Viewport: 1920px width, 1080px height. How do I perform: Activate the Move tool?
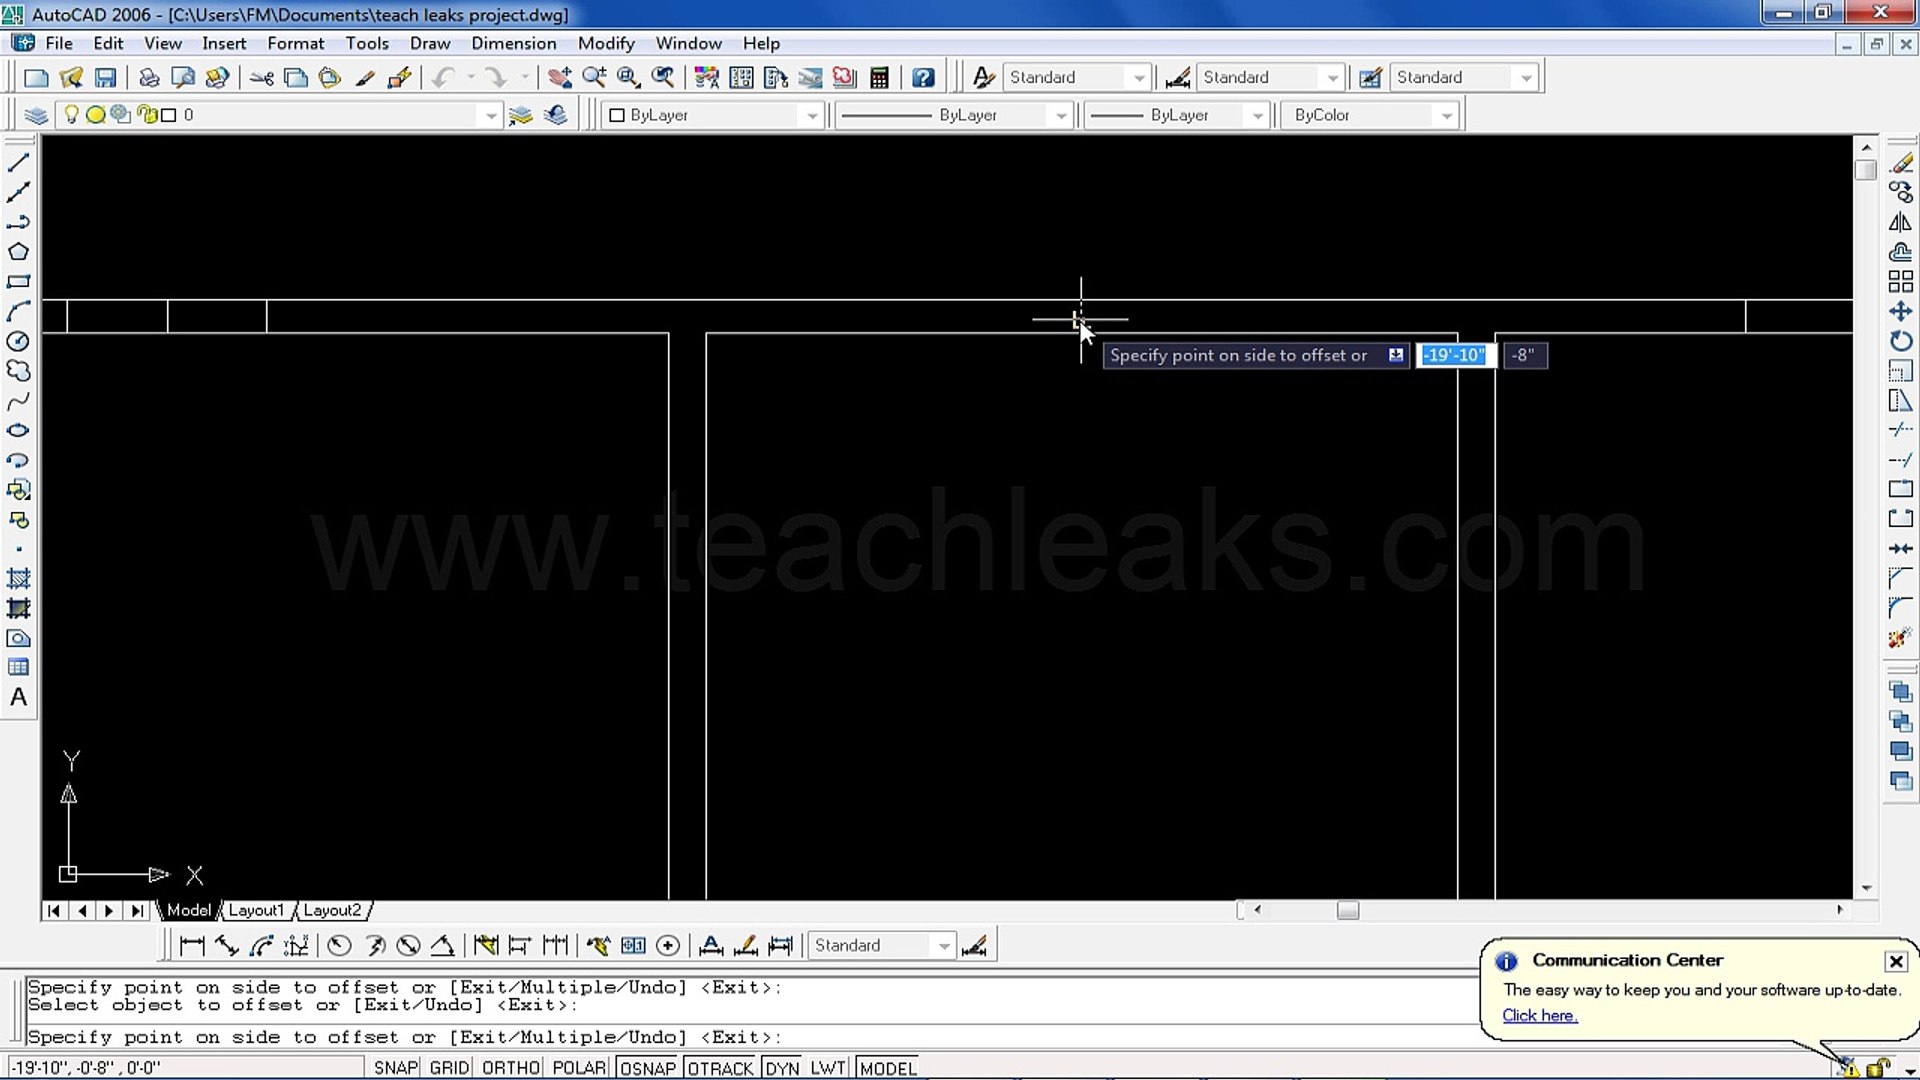coord(1899,310)
